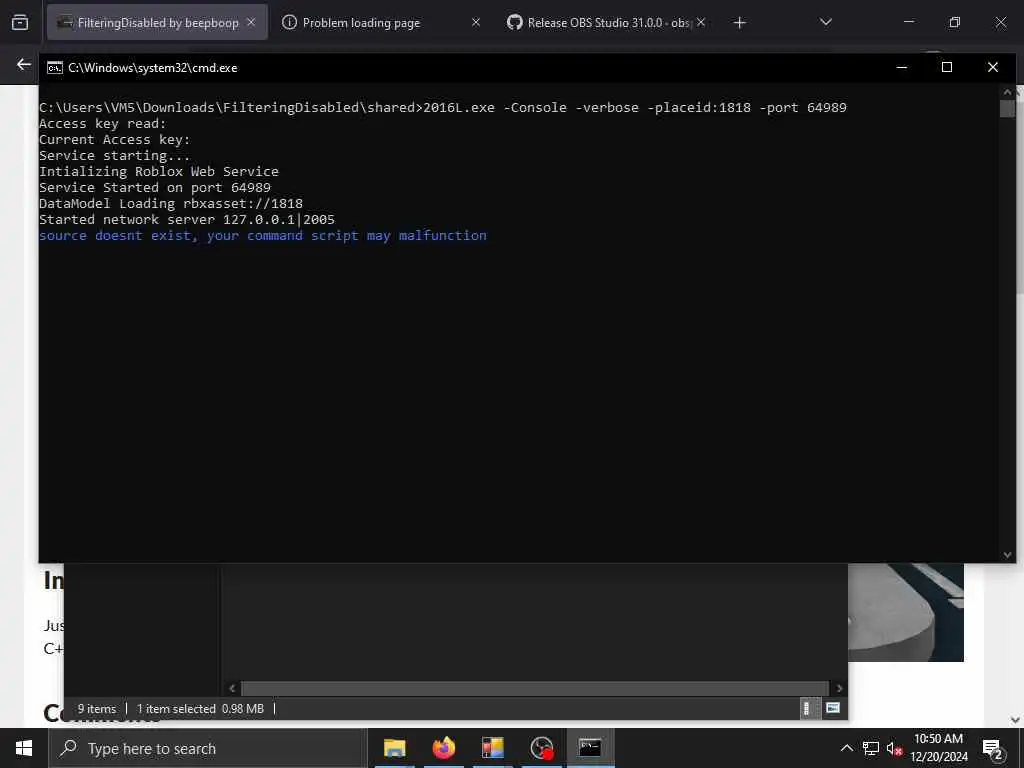Switch to the Problem loading page tab
The height and width of the screenshot is (768, 1024).
pos(361,22)
